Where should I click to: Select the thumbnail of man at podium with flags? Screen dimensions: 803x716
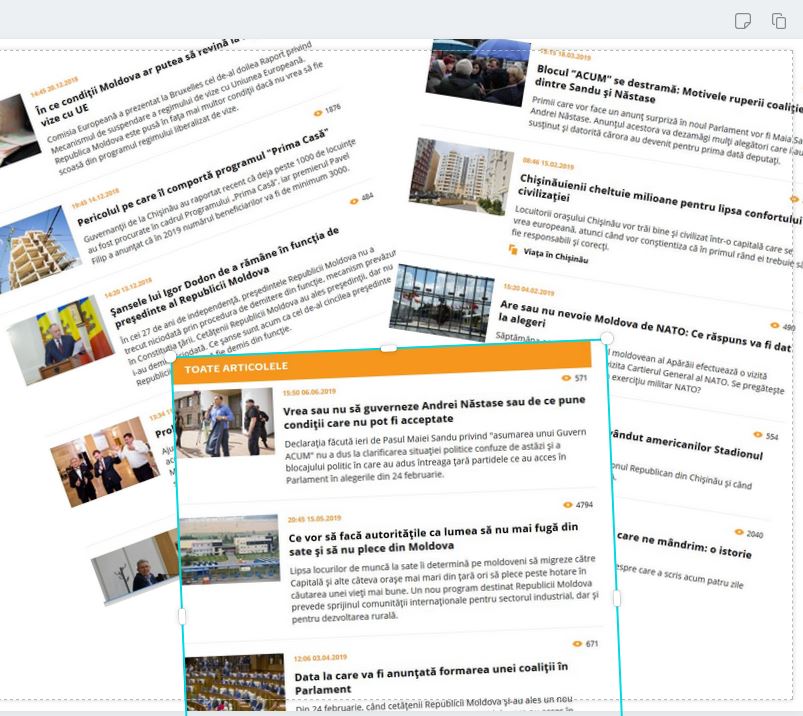[x=60, y=340]
